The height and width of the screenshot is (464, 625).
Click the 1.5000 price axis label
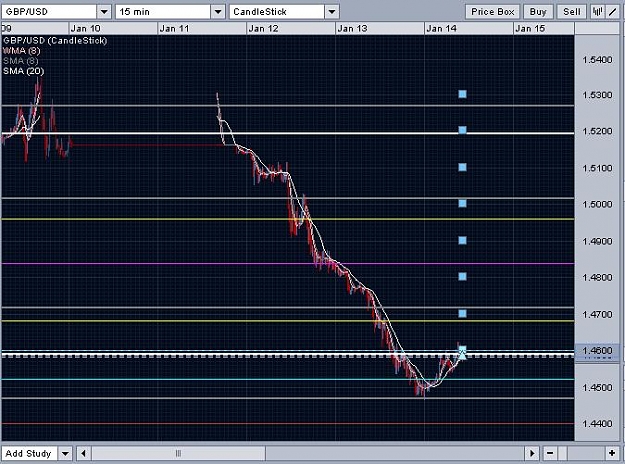(x=597, y=204)
